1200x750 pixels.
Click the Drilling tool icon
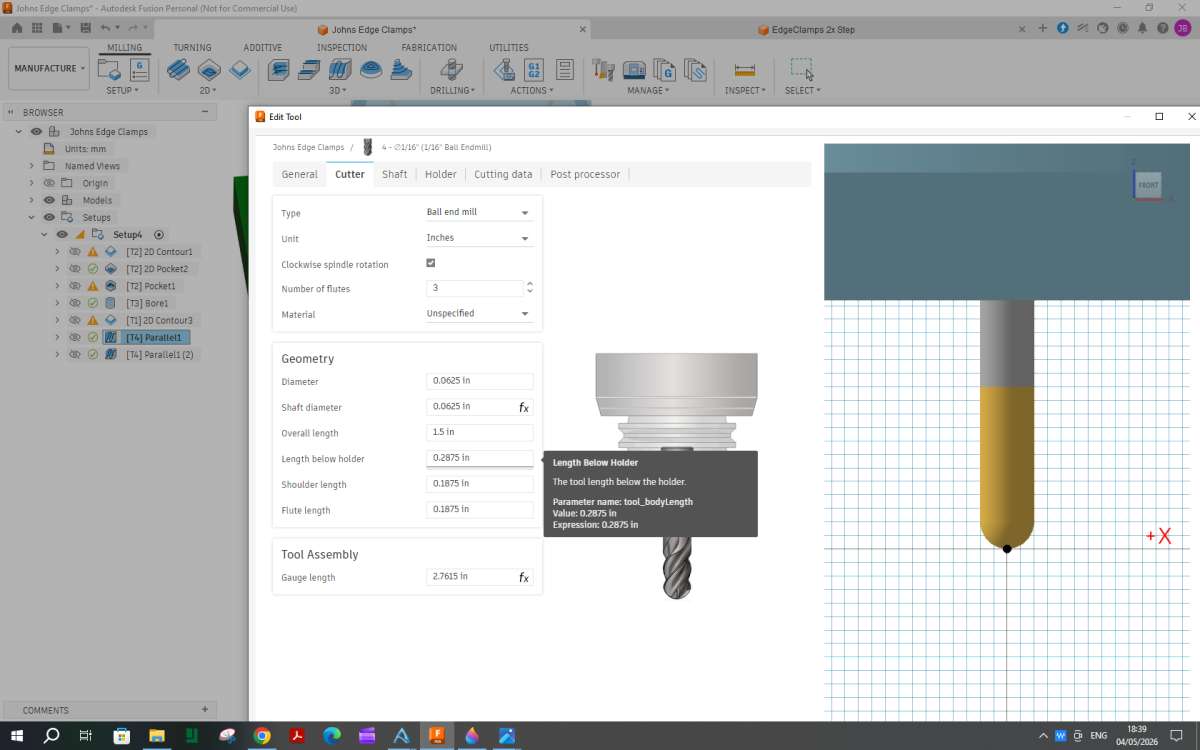click(451, 70)
